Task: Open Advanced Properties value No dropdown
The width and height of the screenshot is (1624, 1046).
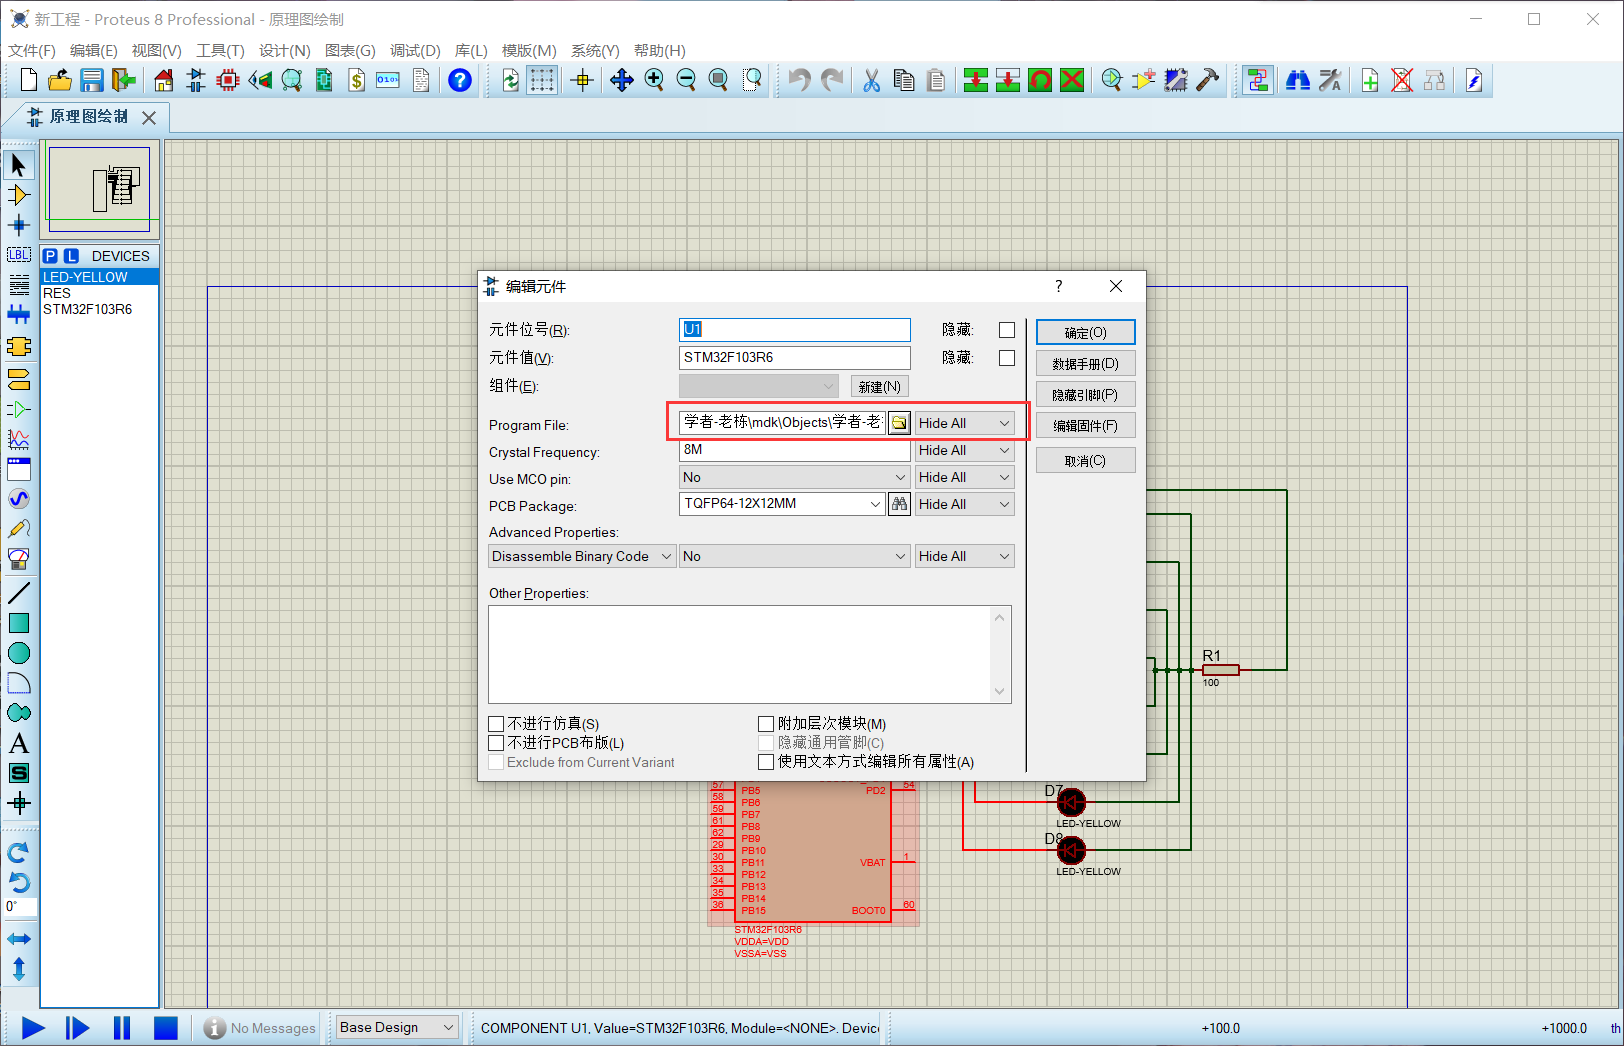Action: 794,556
